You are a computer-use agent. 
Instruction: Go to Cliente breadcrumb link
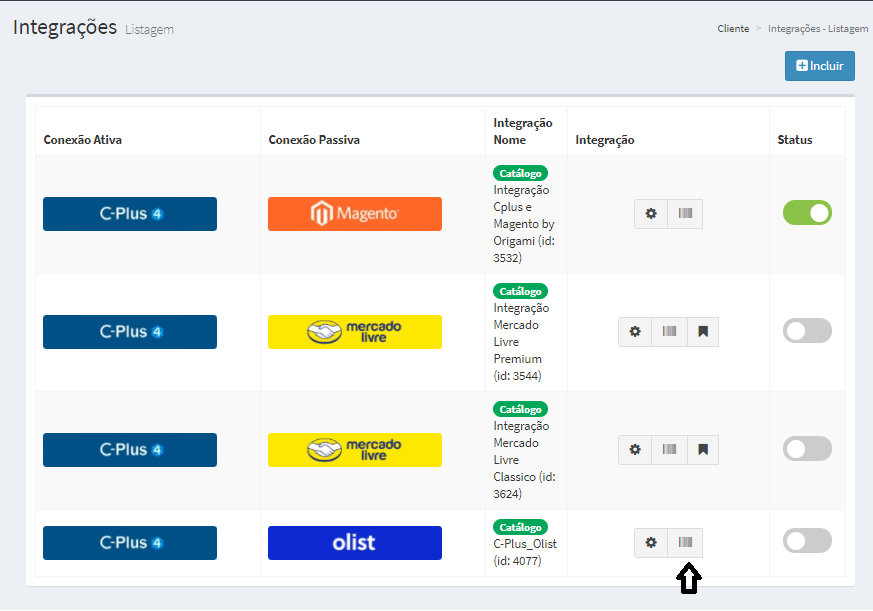pos(733,28)
